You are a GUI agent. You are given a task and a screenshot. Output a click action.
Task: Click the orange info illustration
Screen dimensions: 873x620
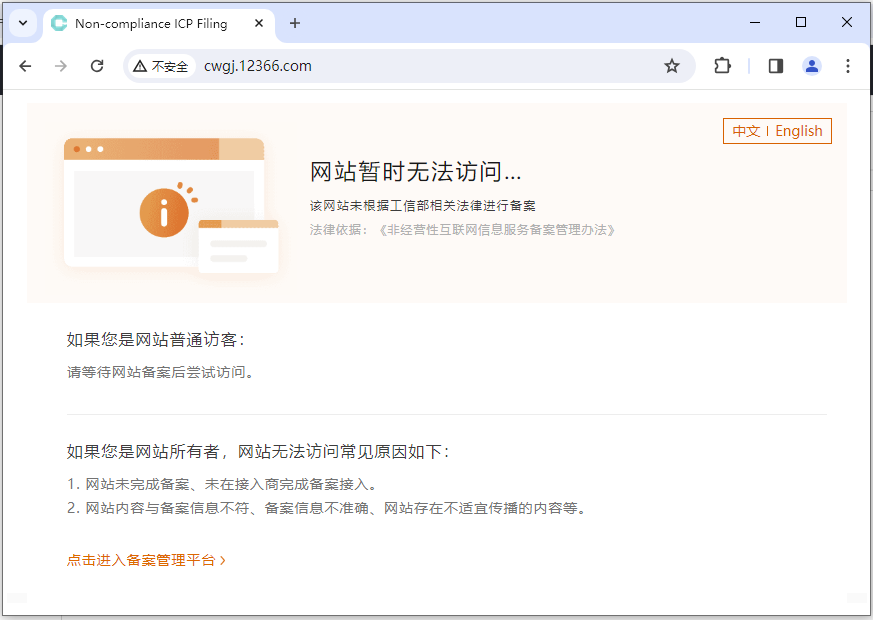point(165,211)
